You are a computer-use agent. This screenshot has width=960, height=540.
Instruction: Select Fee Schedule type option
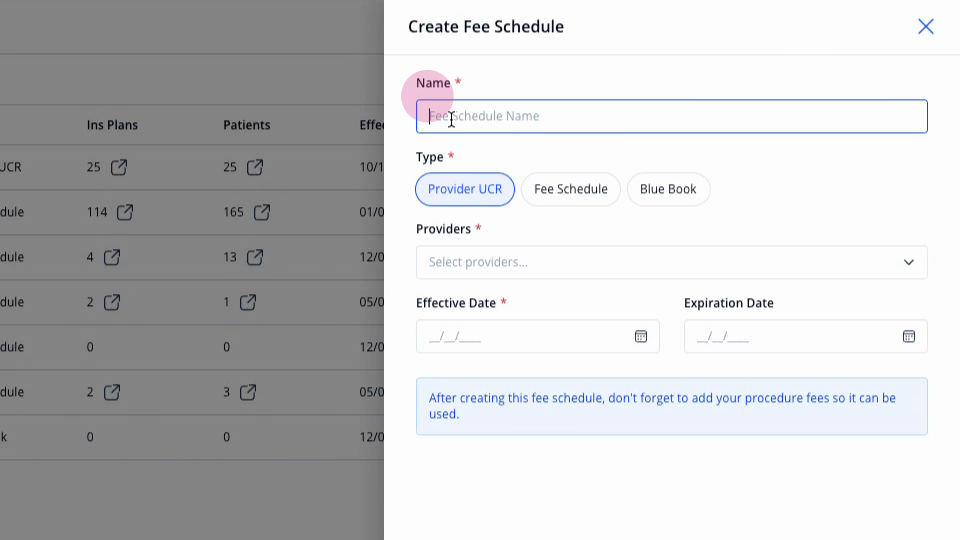click(x=571, y=189)
